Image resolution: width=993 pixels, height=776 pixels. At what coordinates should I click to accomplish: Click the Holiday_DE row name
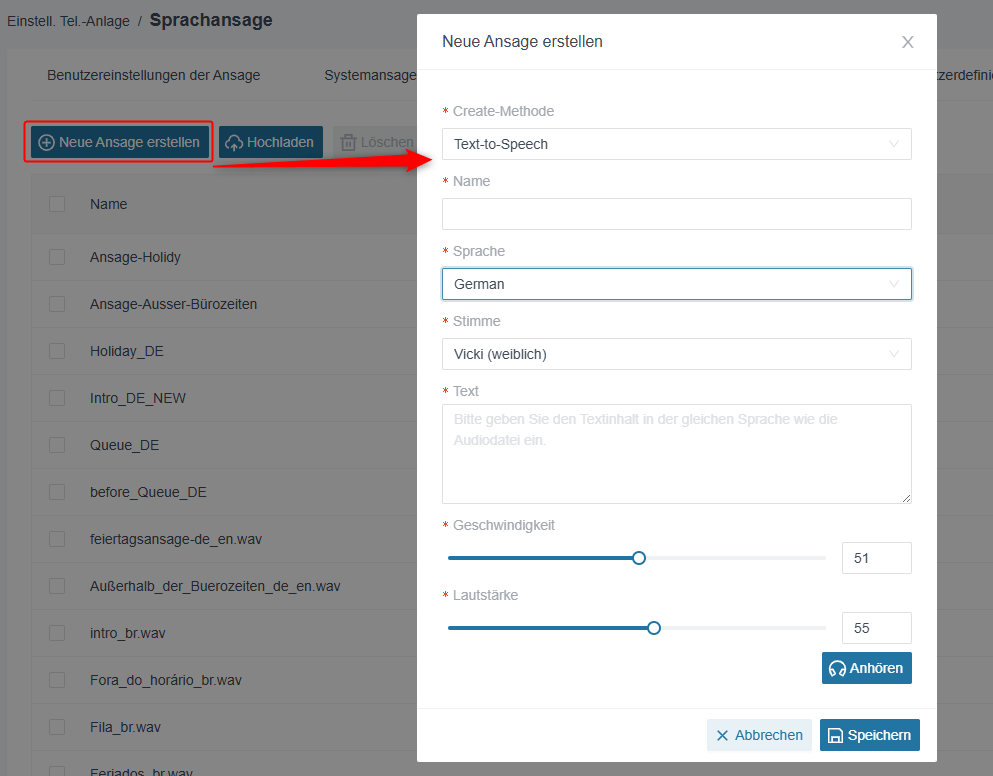click(x=127, y=351)
